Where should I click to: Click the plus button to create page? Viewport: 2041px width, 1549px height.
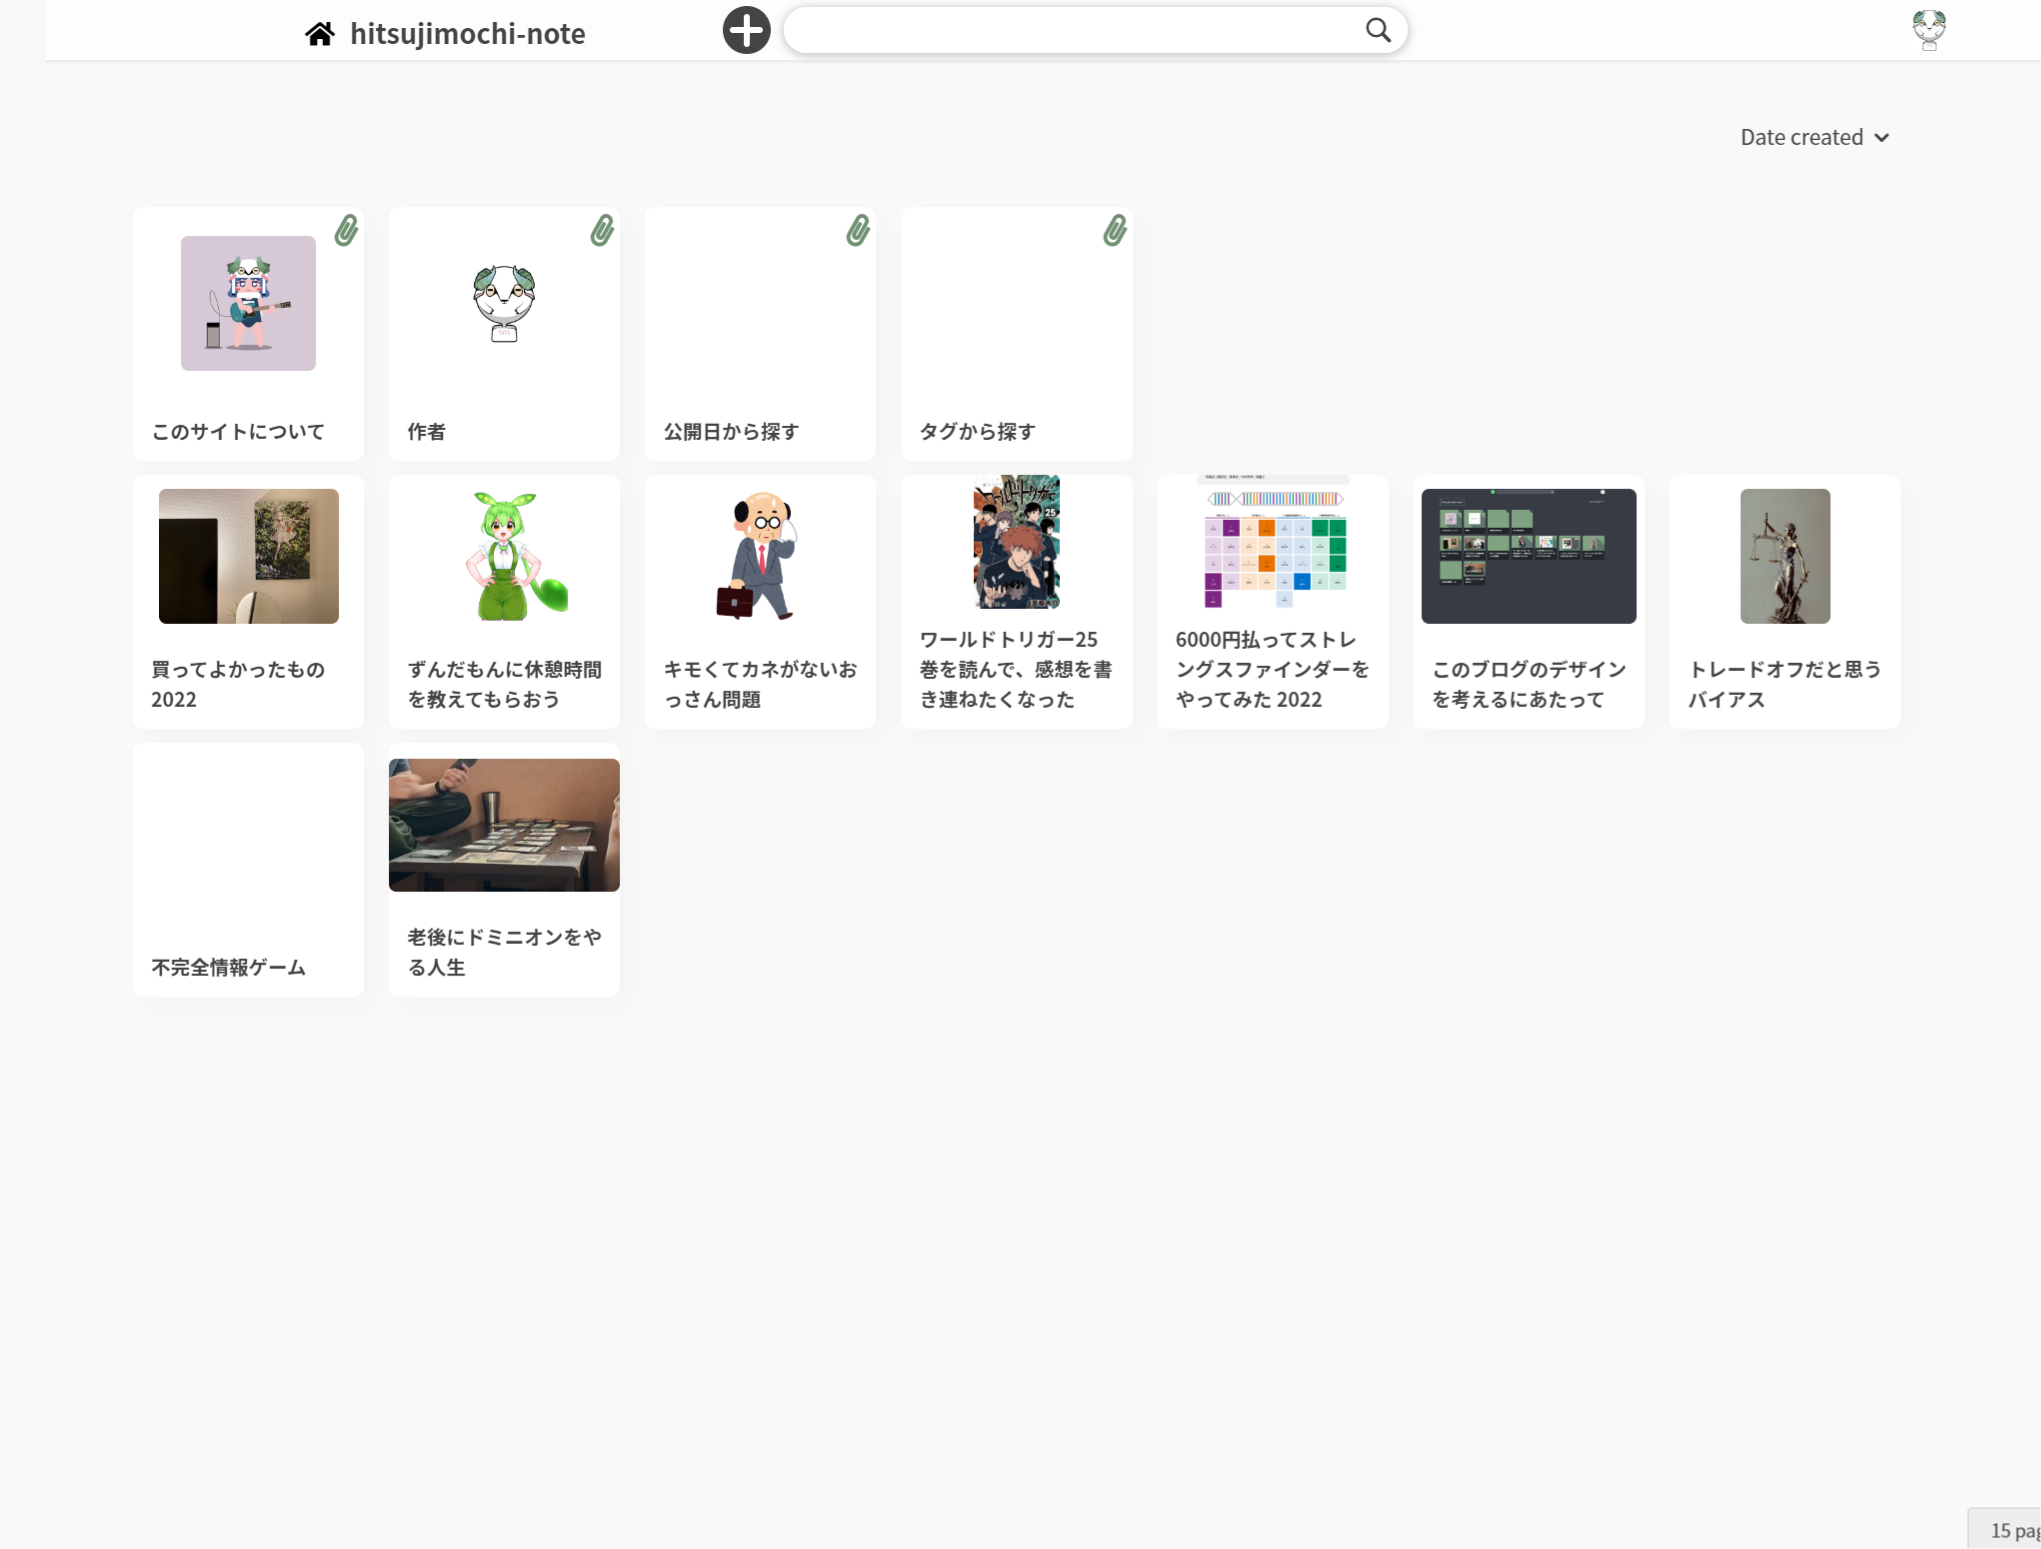(x=746, y=30)
